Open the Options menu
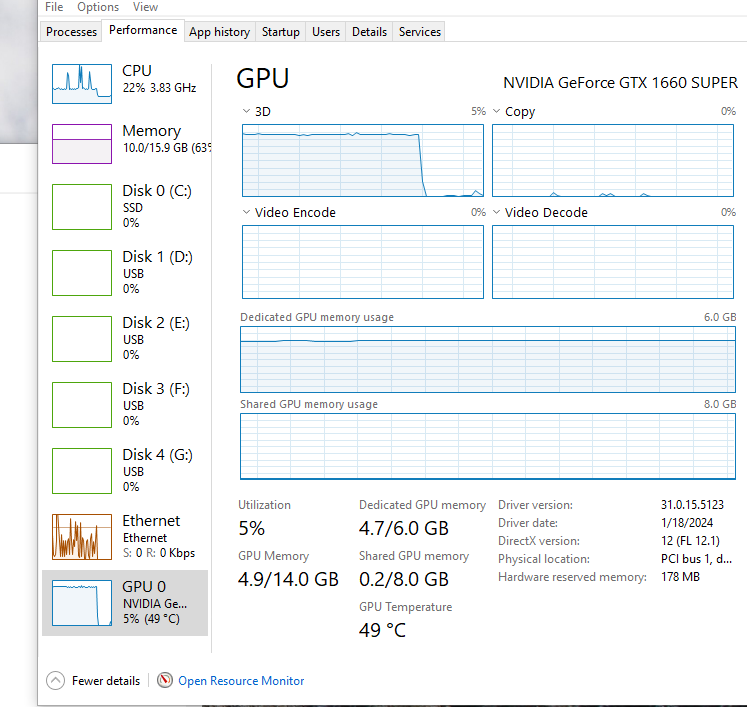747x707 pixels. click(x=98, y=7)
